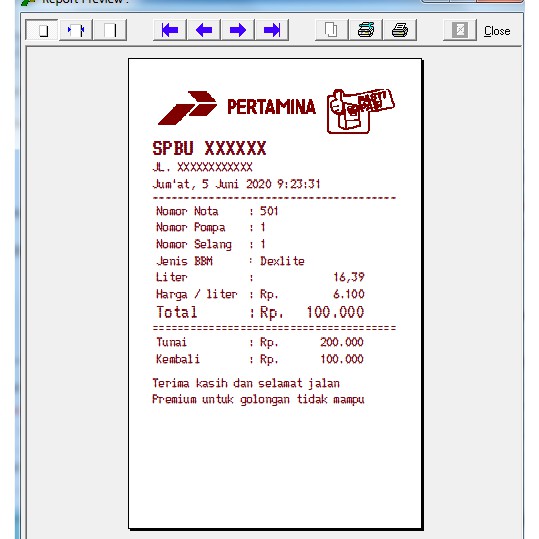
Task: Toggle the zoom-to-page-width button
Action: 110,30
